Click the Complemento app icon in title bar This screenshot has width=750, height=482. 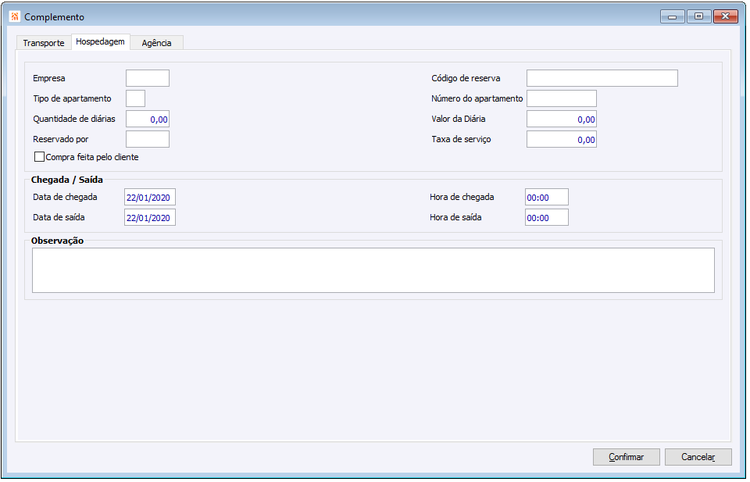15,17
